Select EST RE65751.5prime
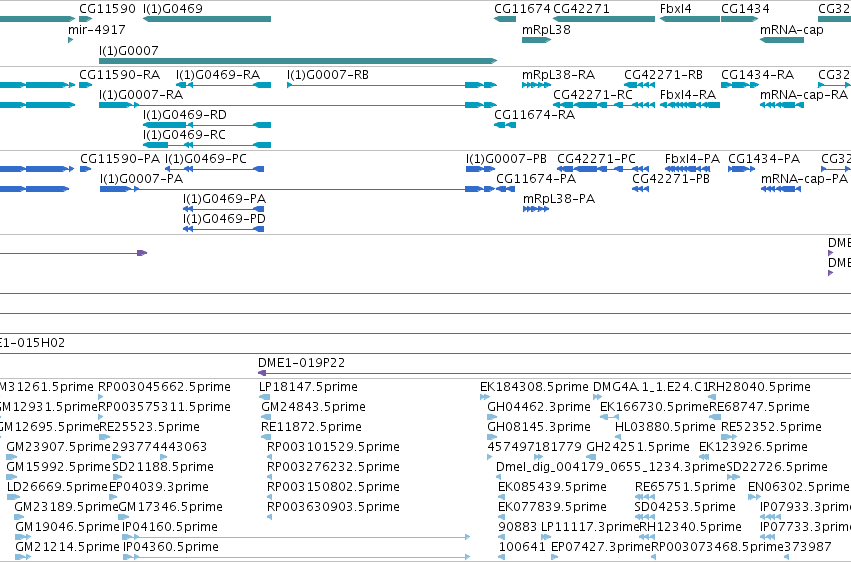The image size is (851, 562). (685, 487)
